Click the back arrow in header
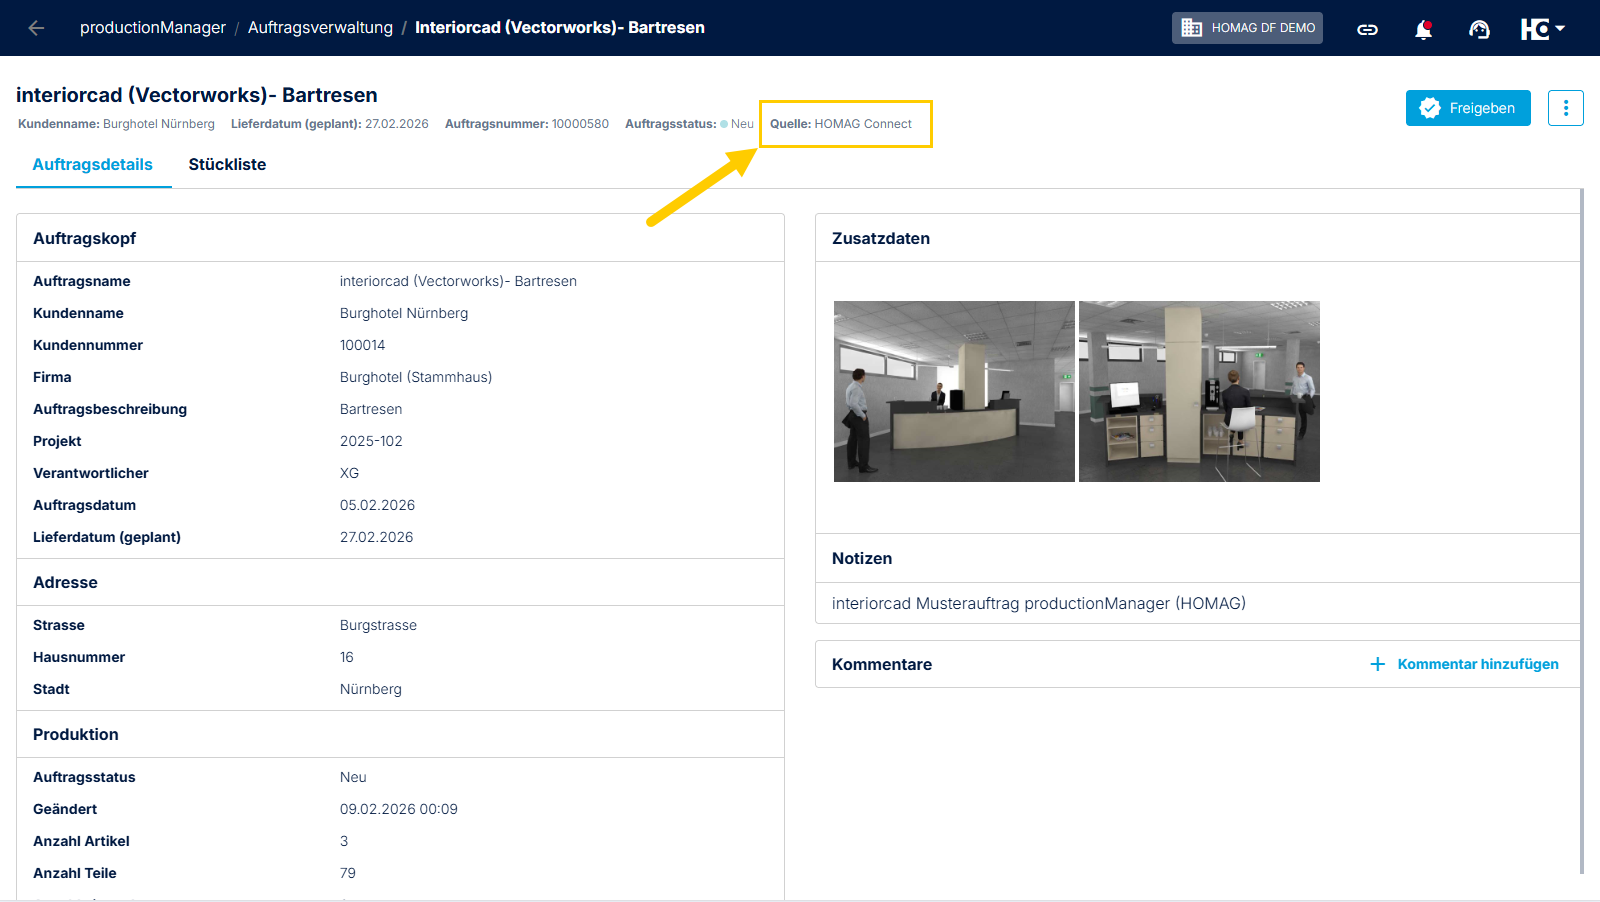The height and width of the screenshot is (902, 1600). tap(36, 28)
